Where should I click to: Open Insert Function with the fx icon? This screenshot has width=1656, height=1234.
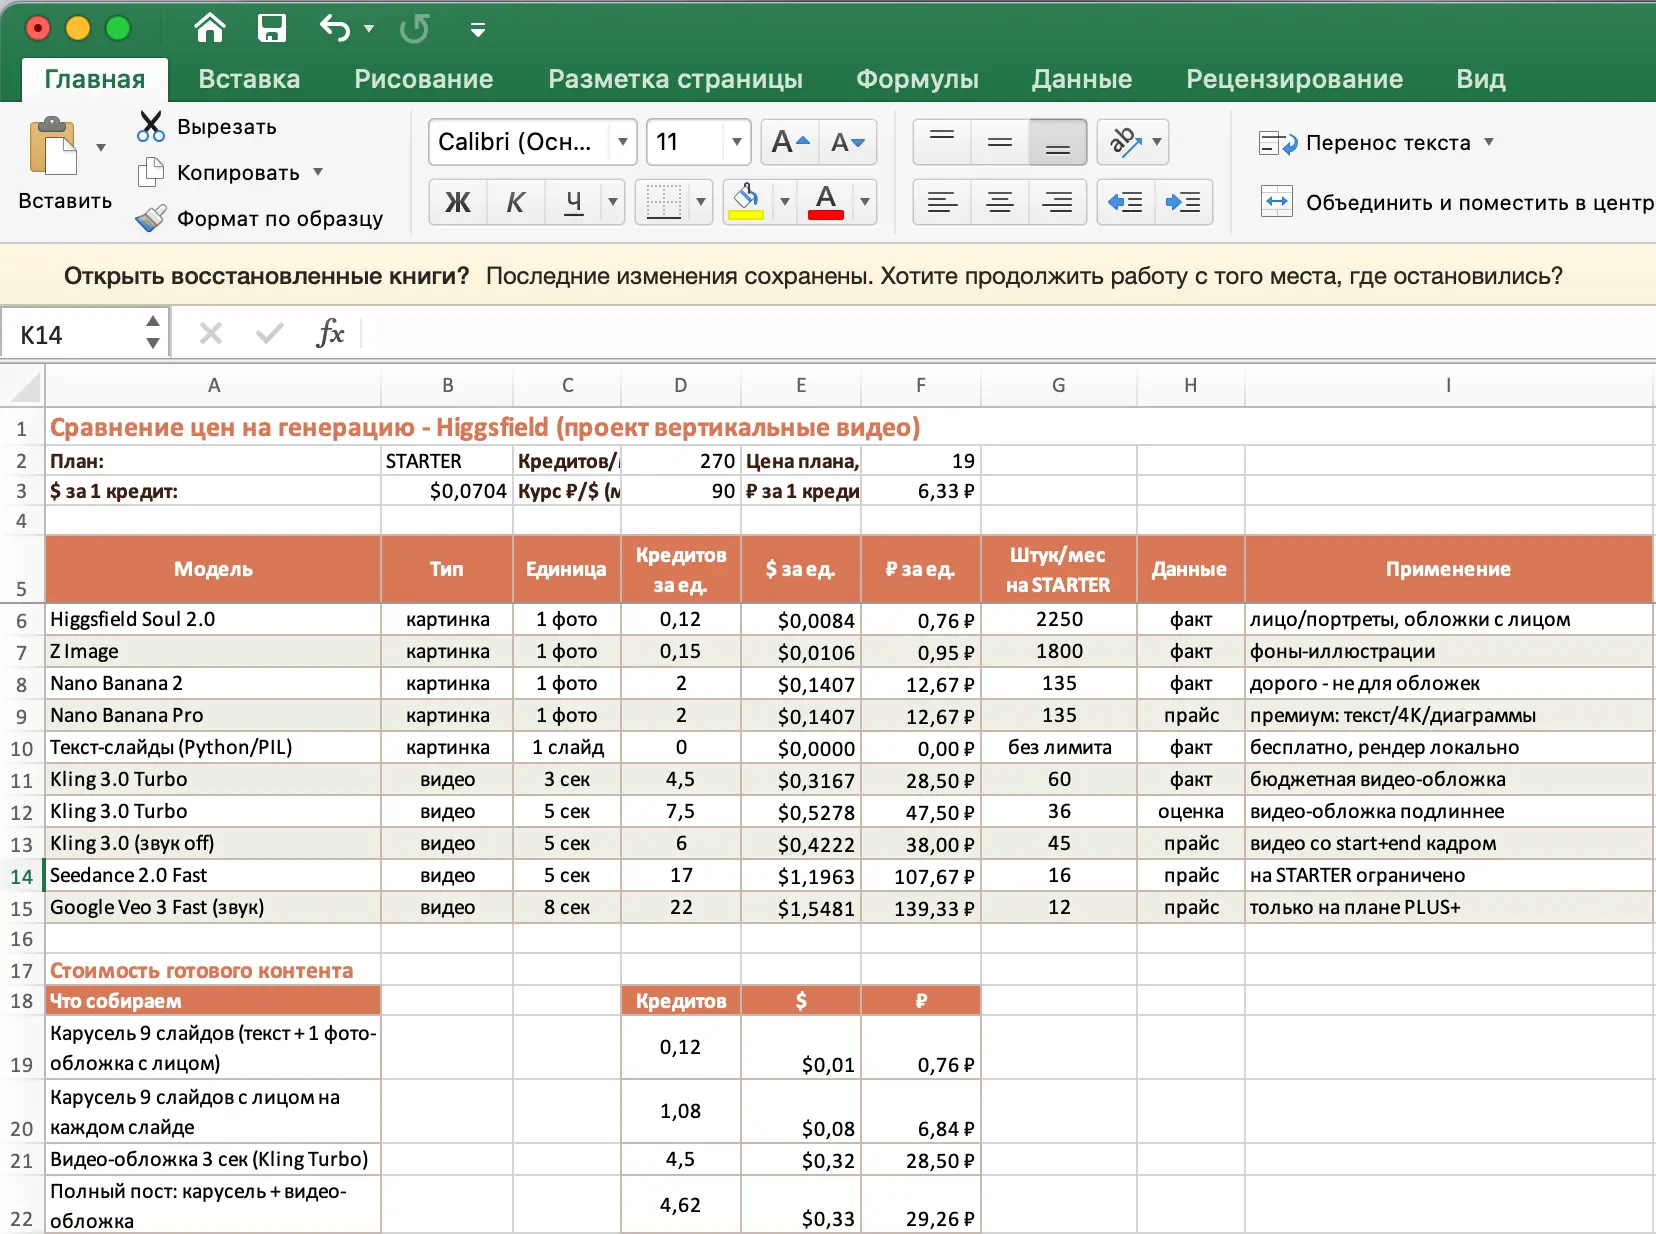pos(330,333)
